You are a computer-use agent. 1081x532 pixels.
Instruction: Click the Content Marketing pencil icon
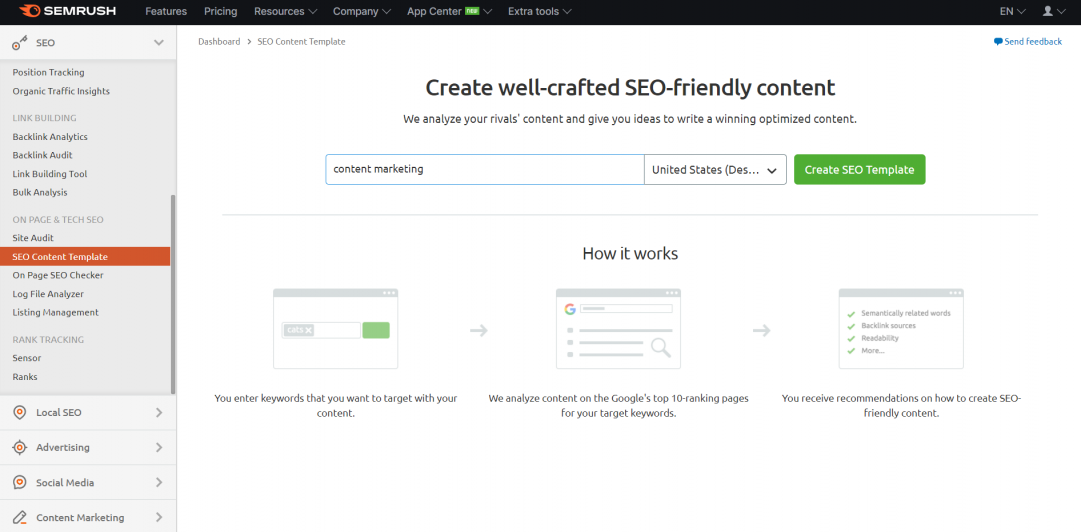pyautogui.click(x=20, y=518)
